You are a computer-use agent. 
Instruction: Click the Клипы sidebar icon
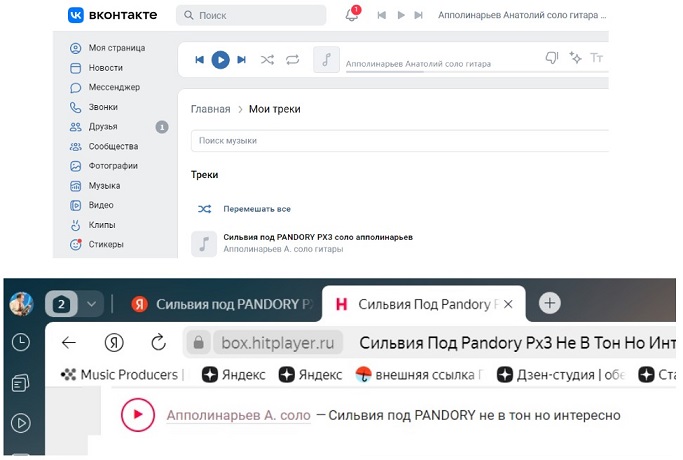[x=75, y=225]
